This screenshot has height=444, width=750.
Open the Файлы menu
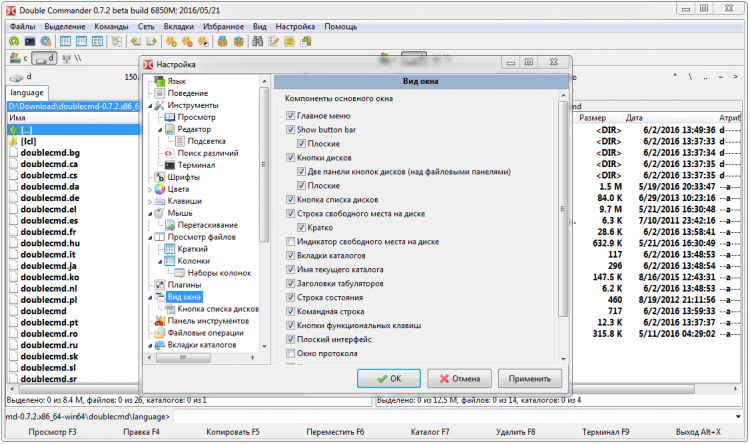pos(22,26)
